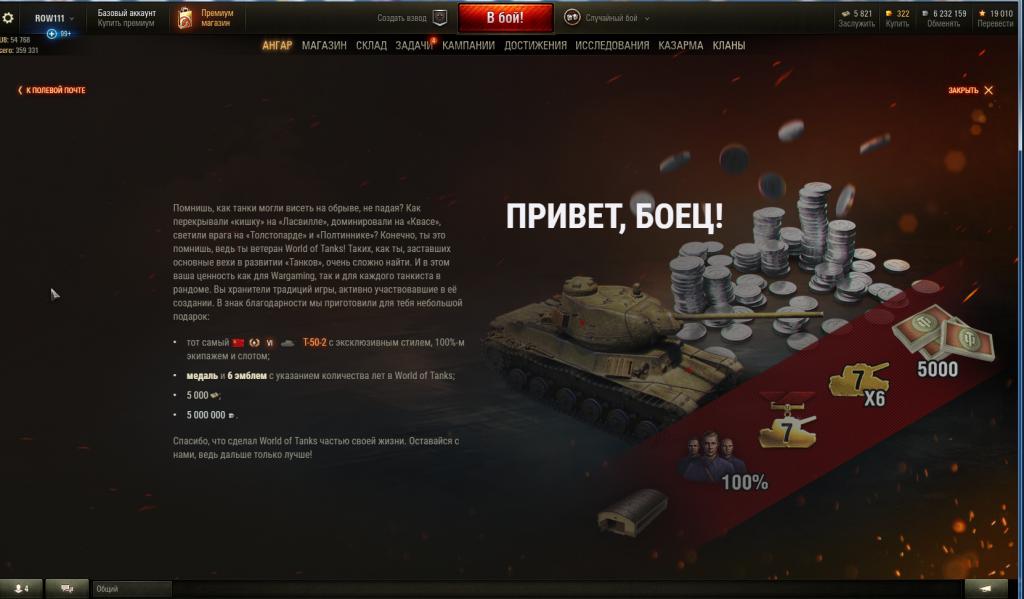This screenshot has width=1024, height=599.
Task: Open the contacts icon in bottom bar
Action: 21,589
